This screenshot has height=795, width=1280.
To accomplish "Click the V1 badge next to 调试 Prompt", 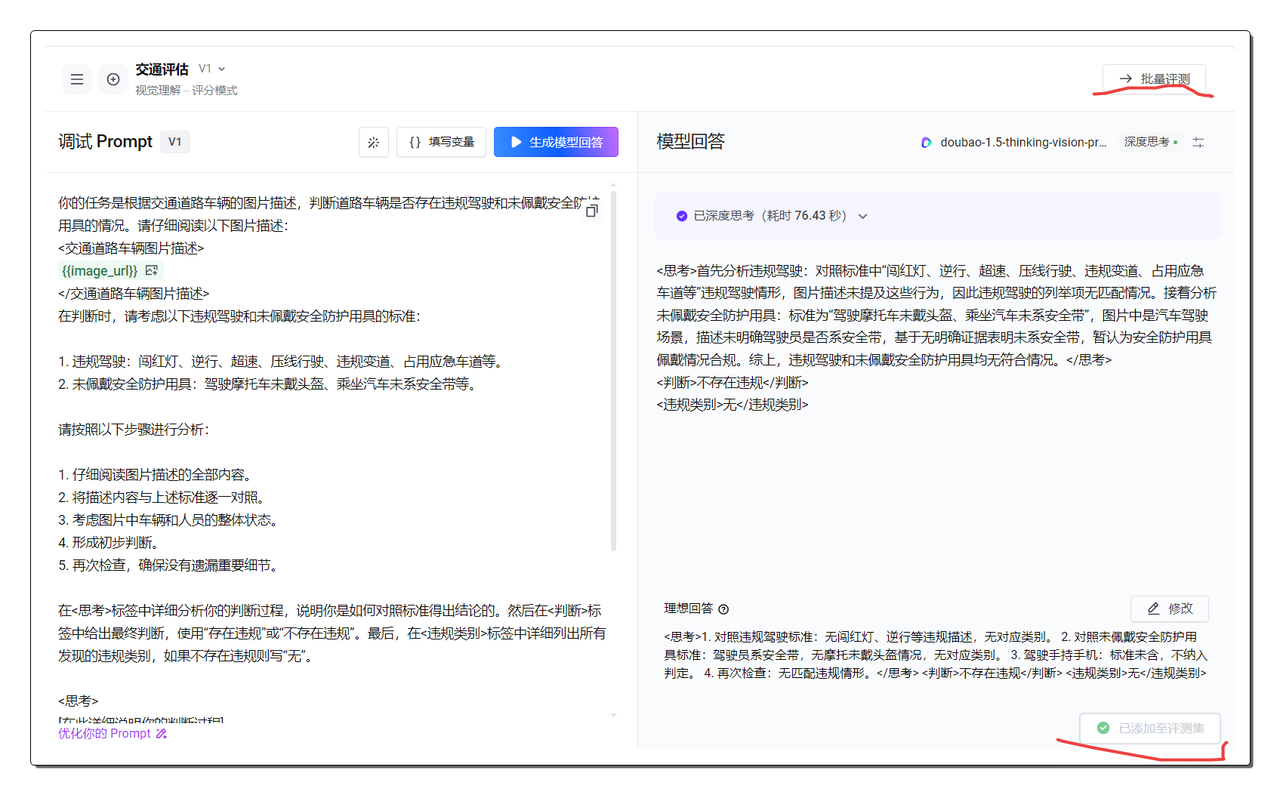I will click(x=175, y=142).
